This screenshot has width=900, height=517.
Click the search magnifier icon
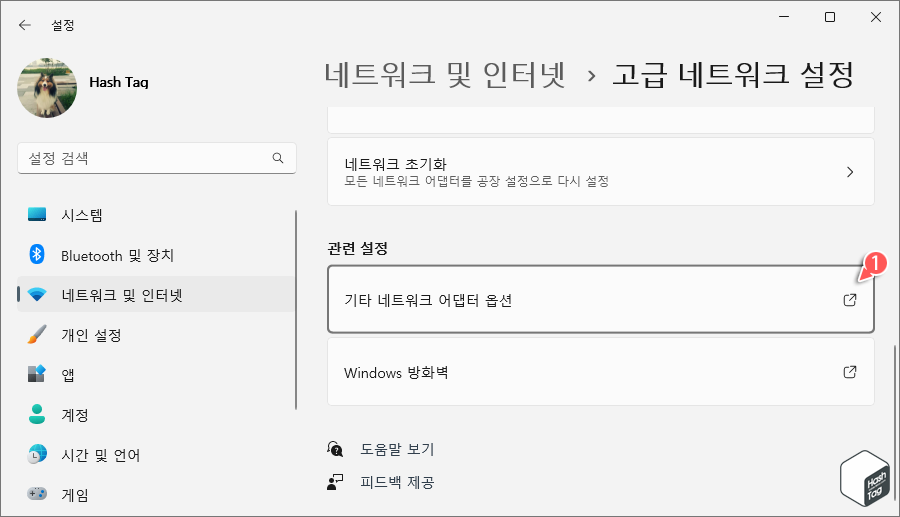pos(278,158)
